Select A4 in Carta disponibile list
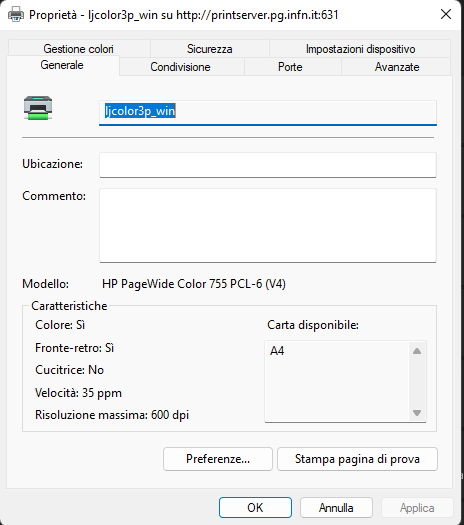The image size is (464, 525). [x=277, y=351]
